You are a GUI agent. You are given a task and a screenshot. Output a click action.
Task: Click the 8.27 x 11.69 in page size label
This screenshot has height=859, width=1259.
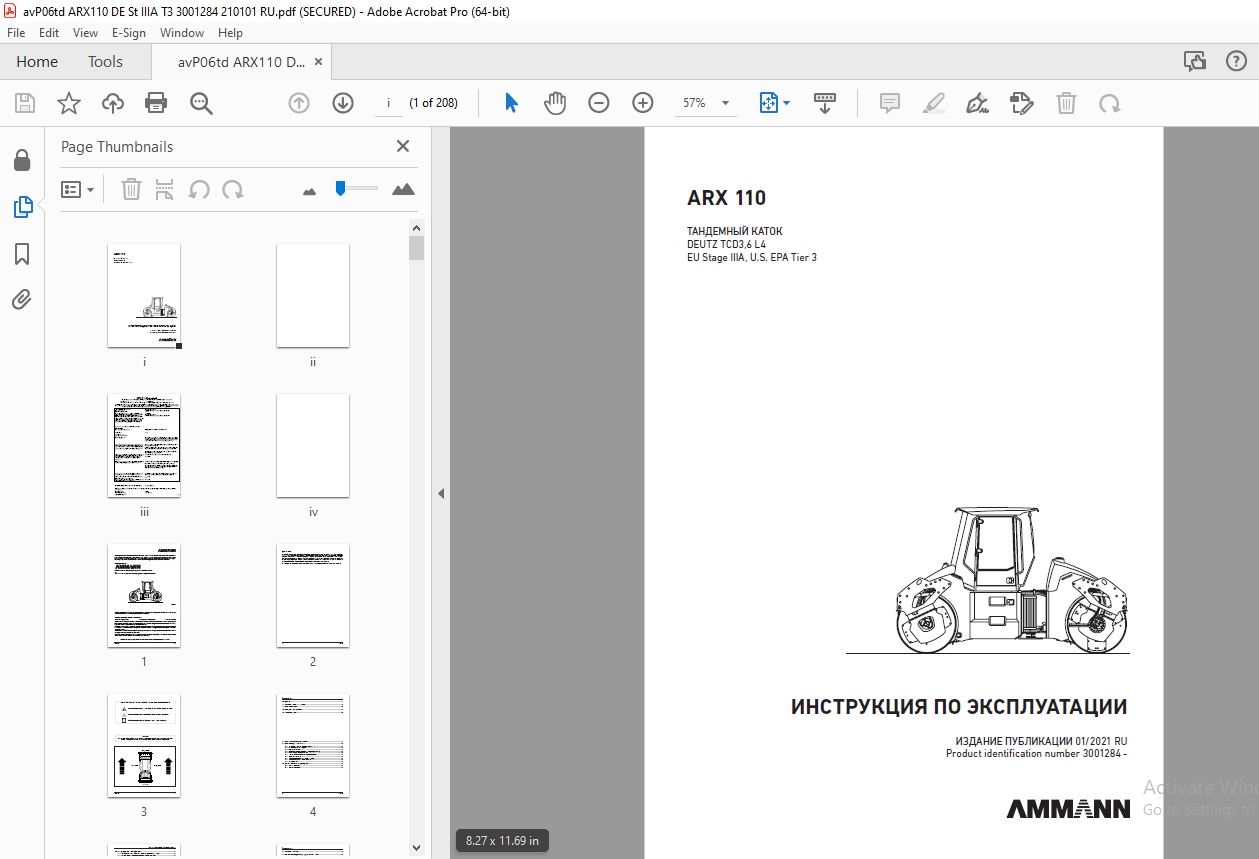503,841
